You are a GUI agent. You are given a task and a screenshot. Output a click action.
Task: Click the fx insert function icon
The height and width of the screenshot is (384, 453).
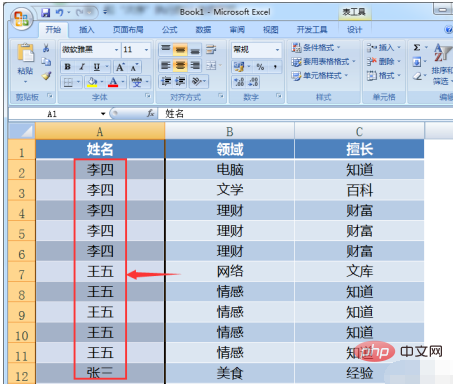click(150, 114)
